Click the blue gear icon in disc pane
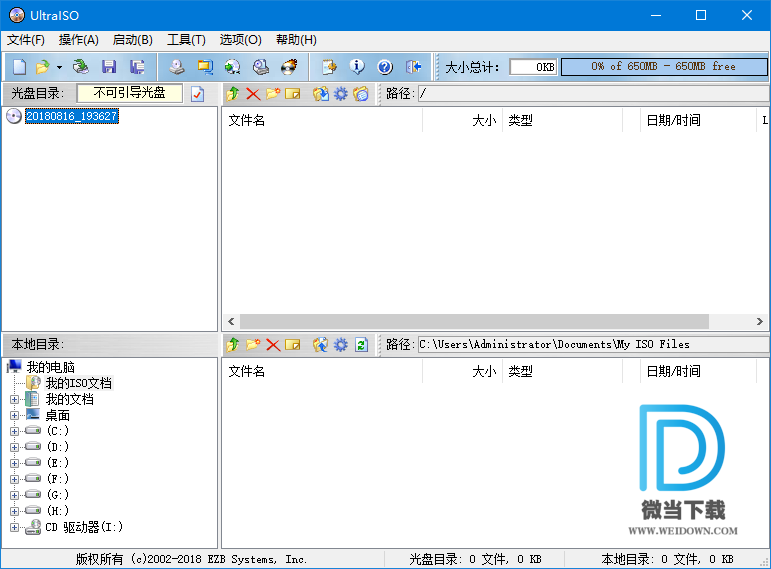 (341, 93)
